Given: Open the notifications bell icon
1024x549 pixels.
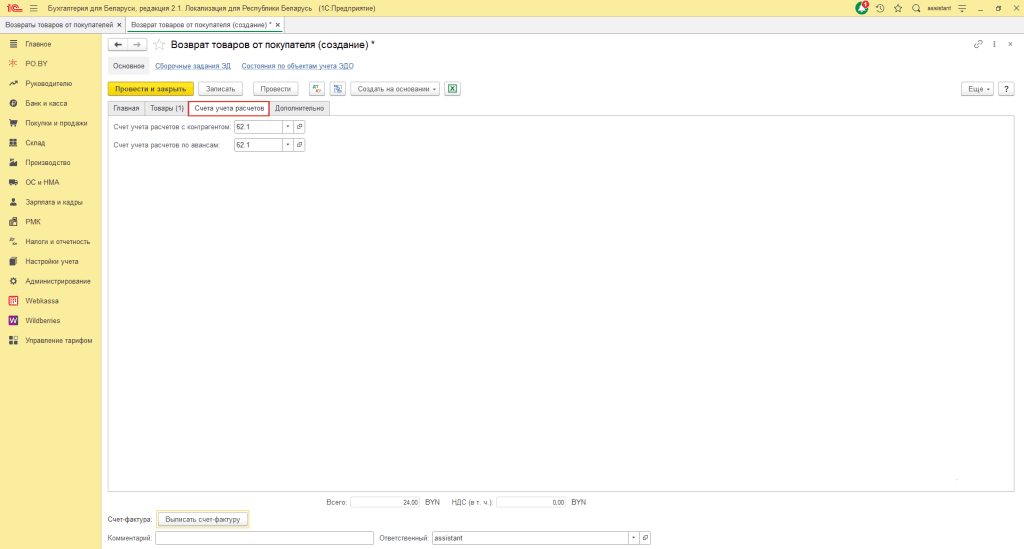Looking at the screenshot, I should [862, 8].
